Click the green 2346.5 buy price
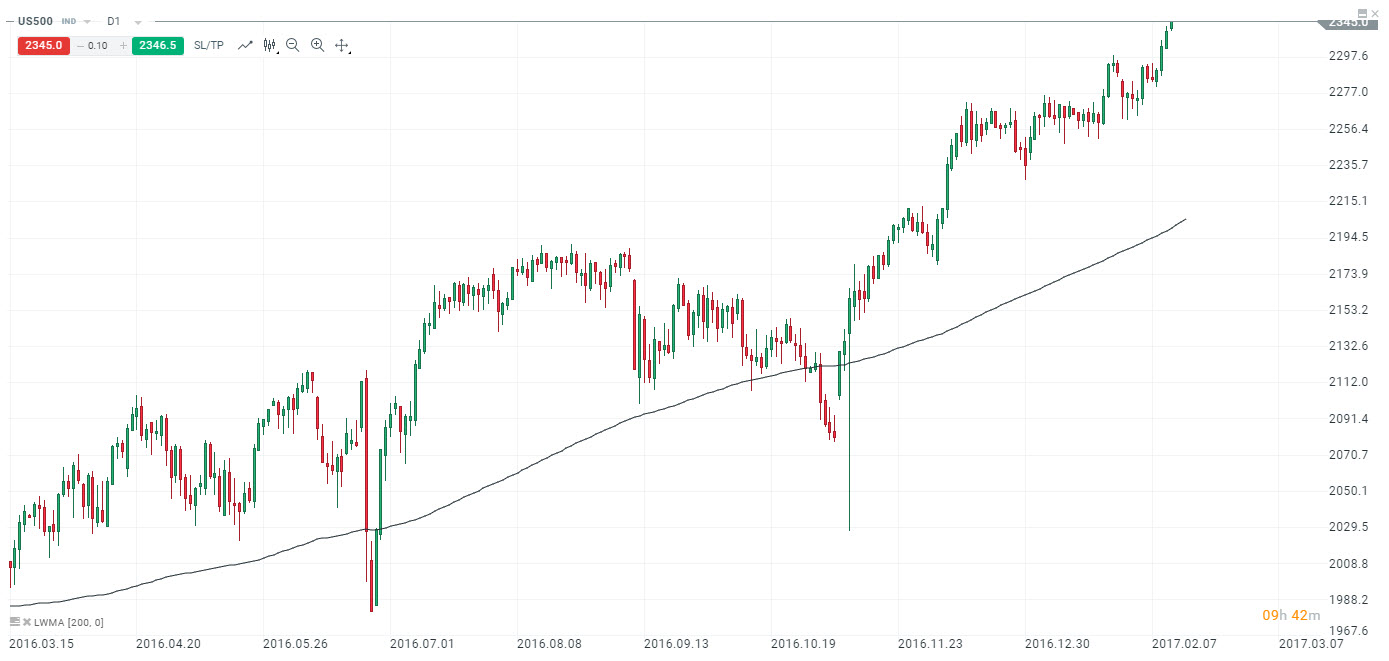Screen dimensions: 1389x661 coord(157,44)
